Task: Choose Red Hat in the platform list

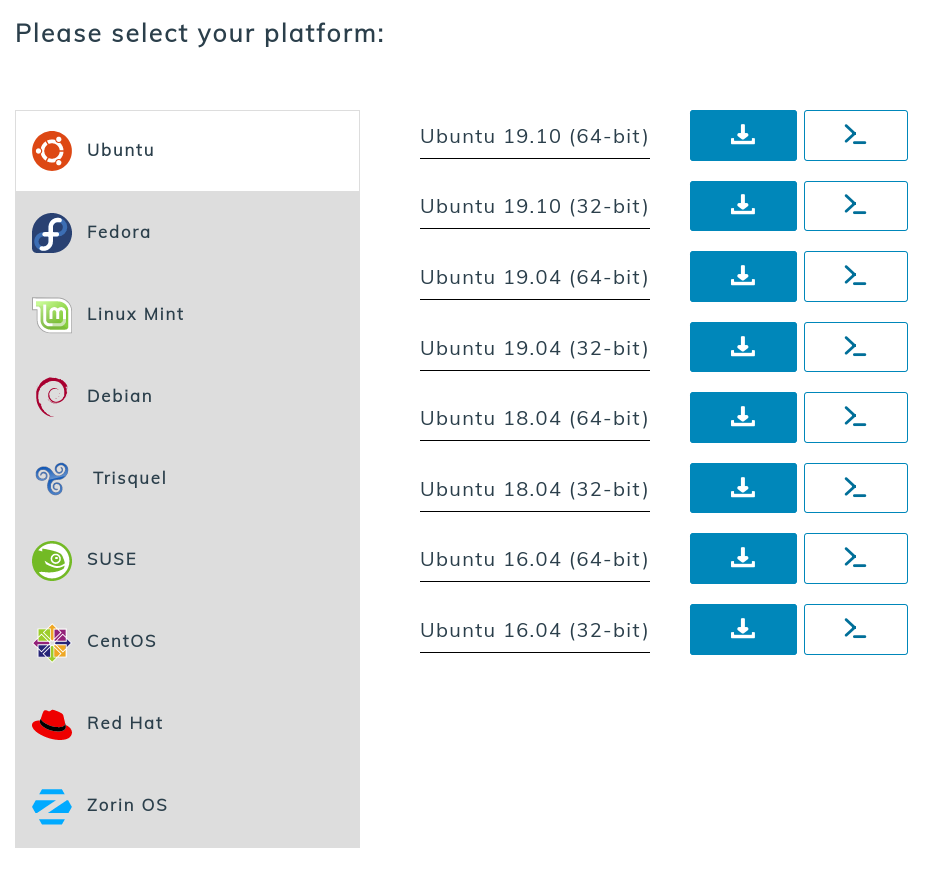Action: [187, 724]
